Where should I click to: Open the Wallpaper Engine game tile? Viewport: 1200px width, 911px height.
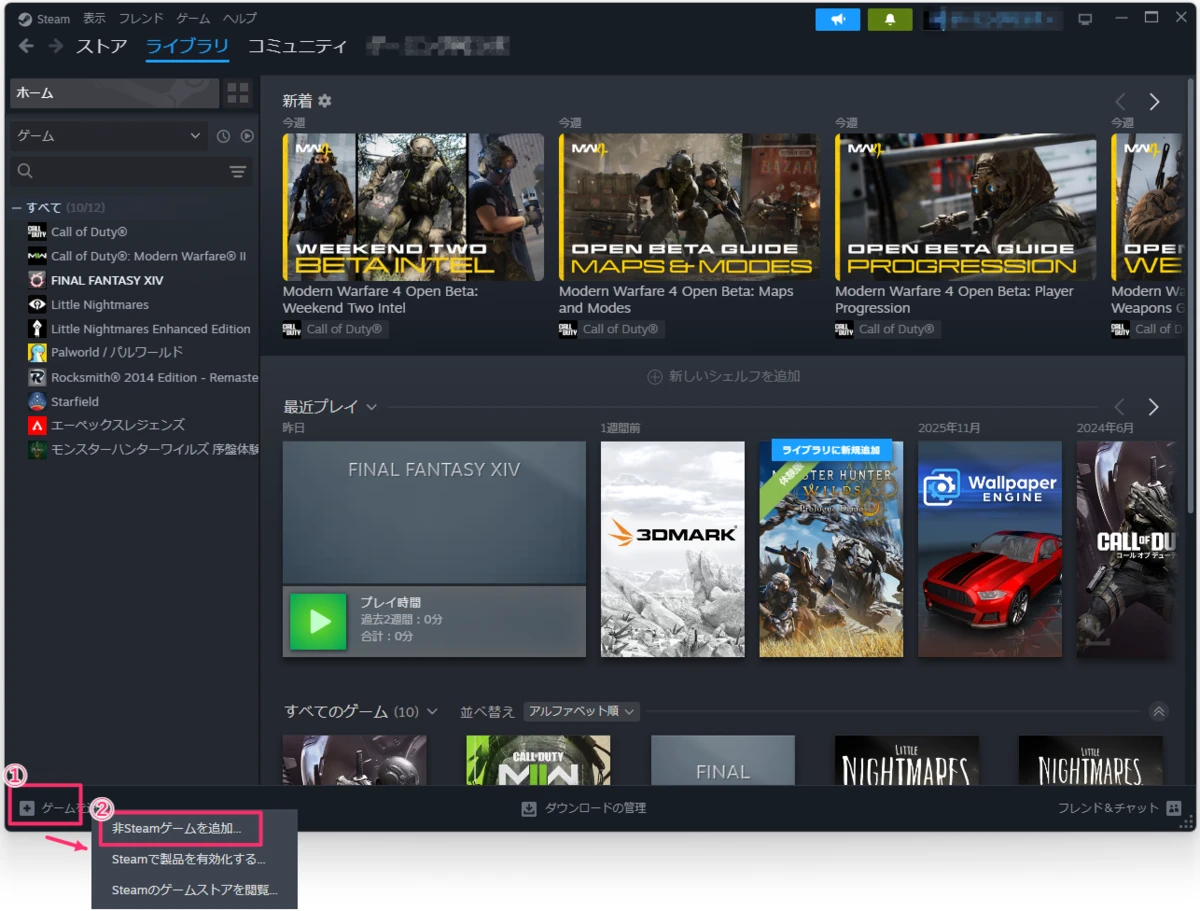990,549
